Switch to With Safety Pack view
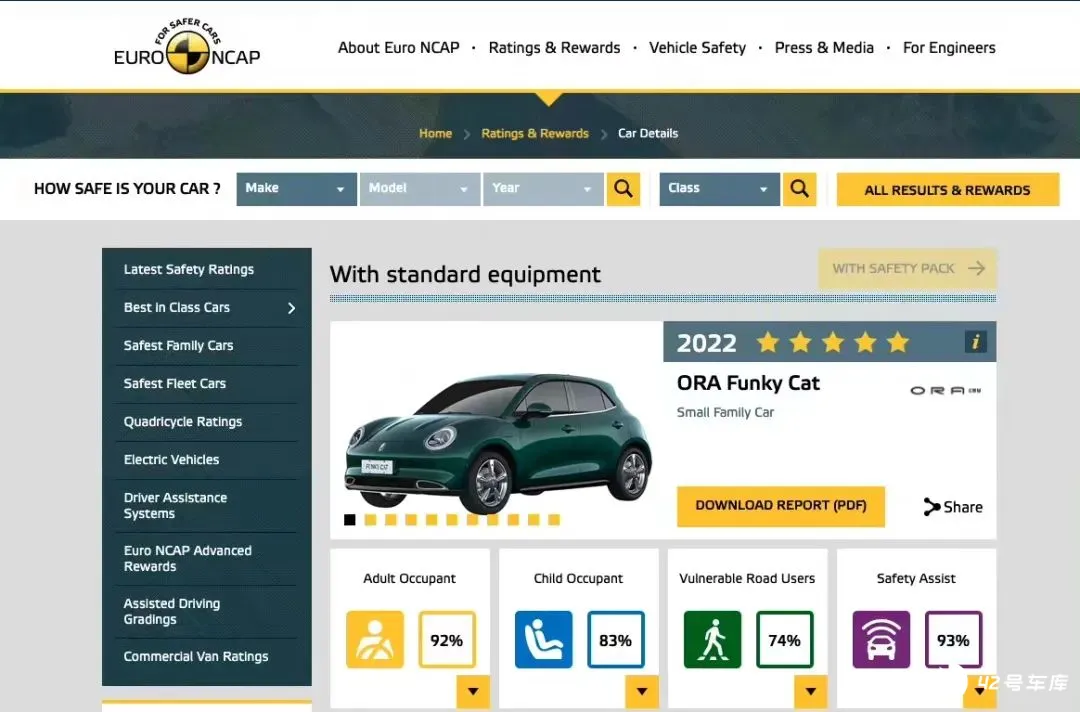This screenshot has width=1080, height=712. tap(907, 268)
